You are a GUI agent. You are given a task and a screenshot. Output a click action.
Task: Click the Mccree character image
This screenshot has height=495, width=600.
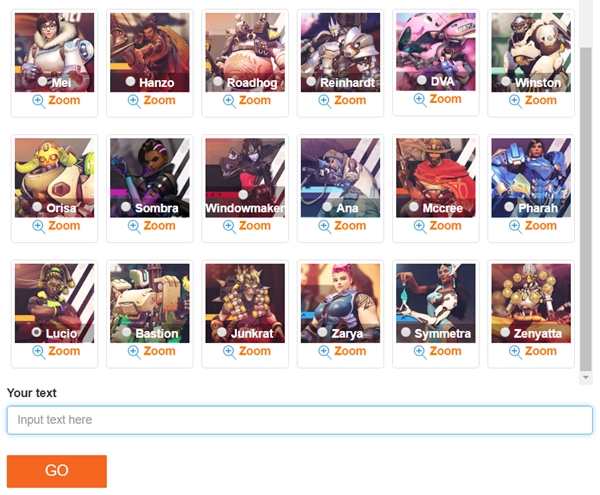435,178
